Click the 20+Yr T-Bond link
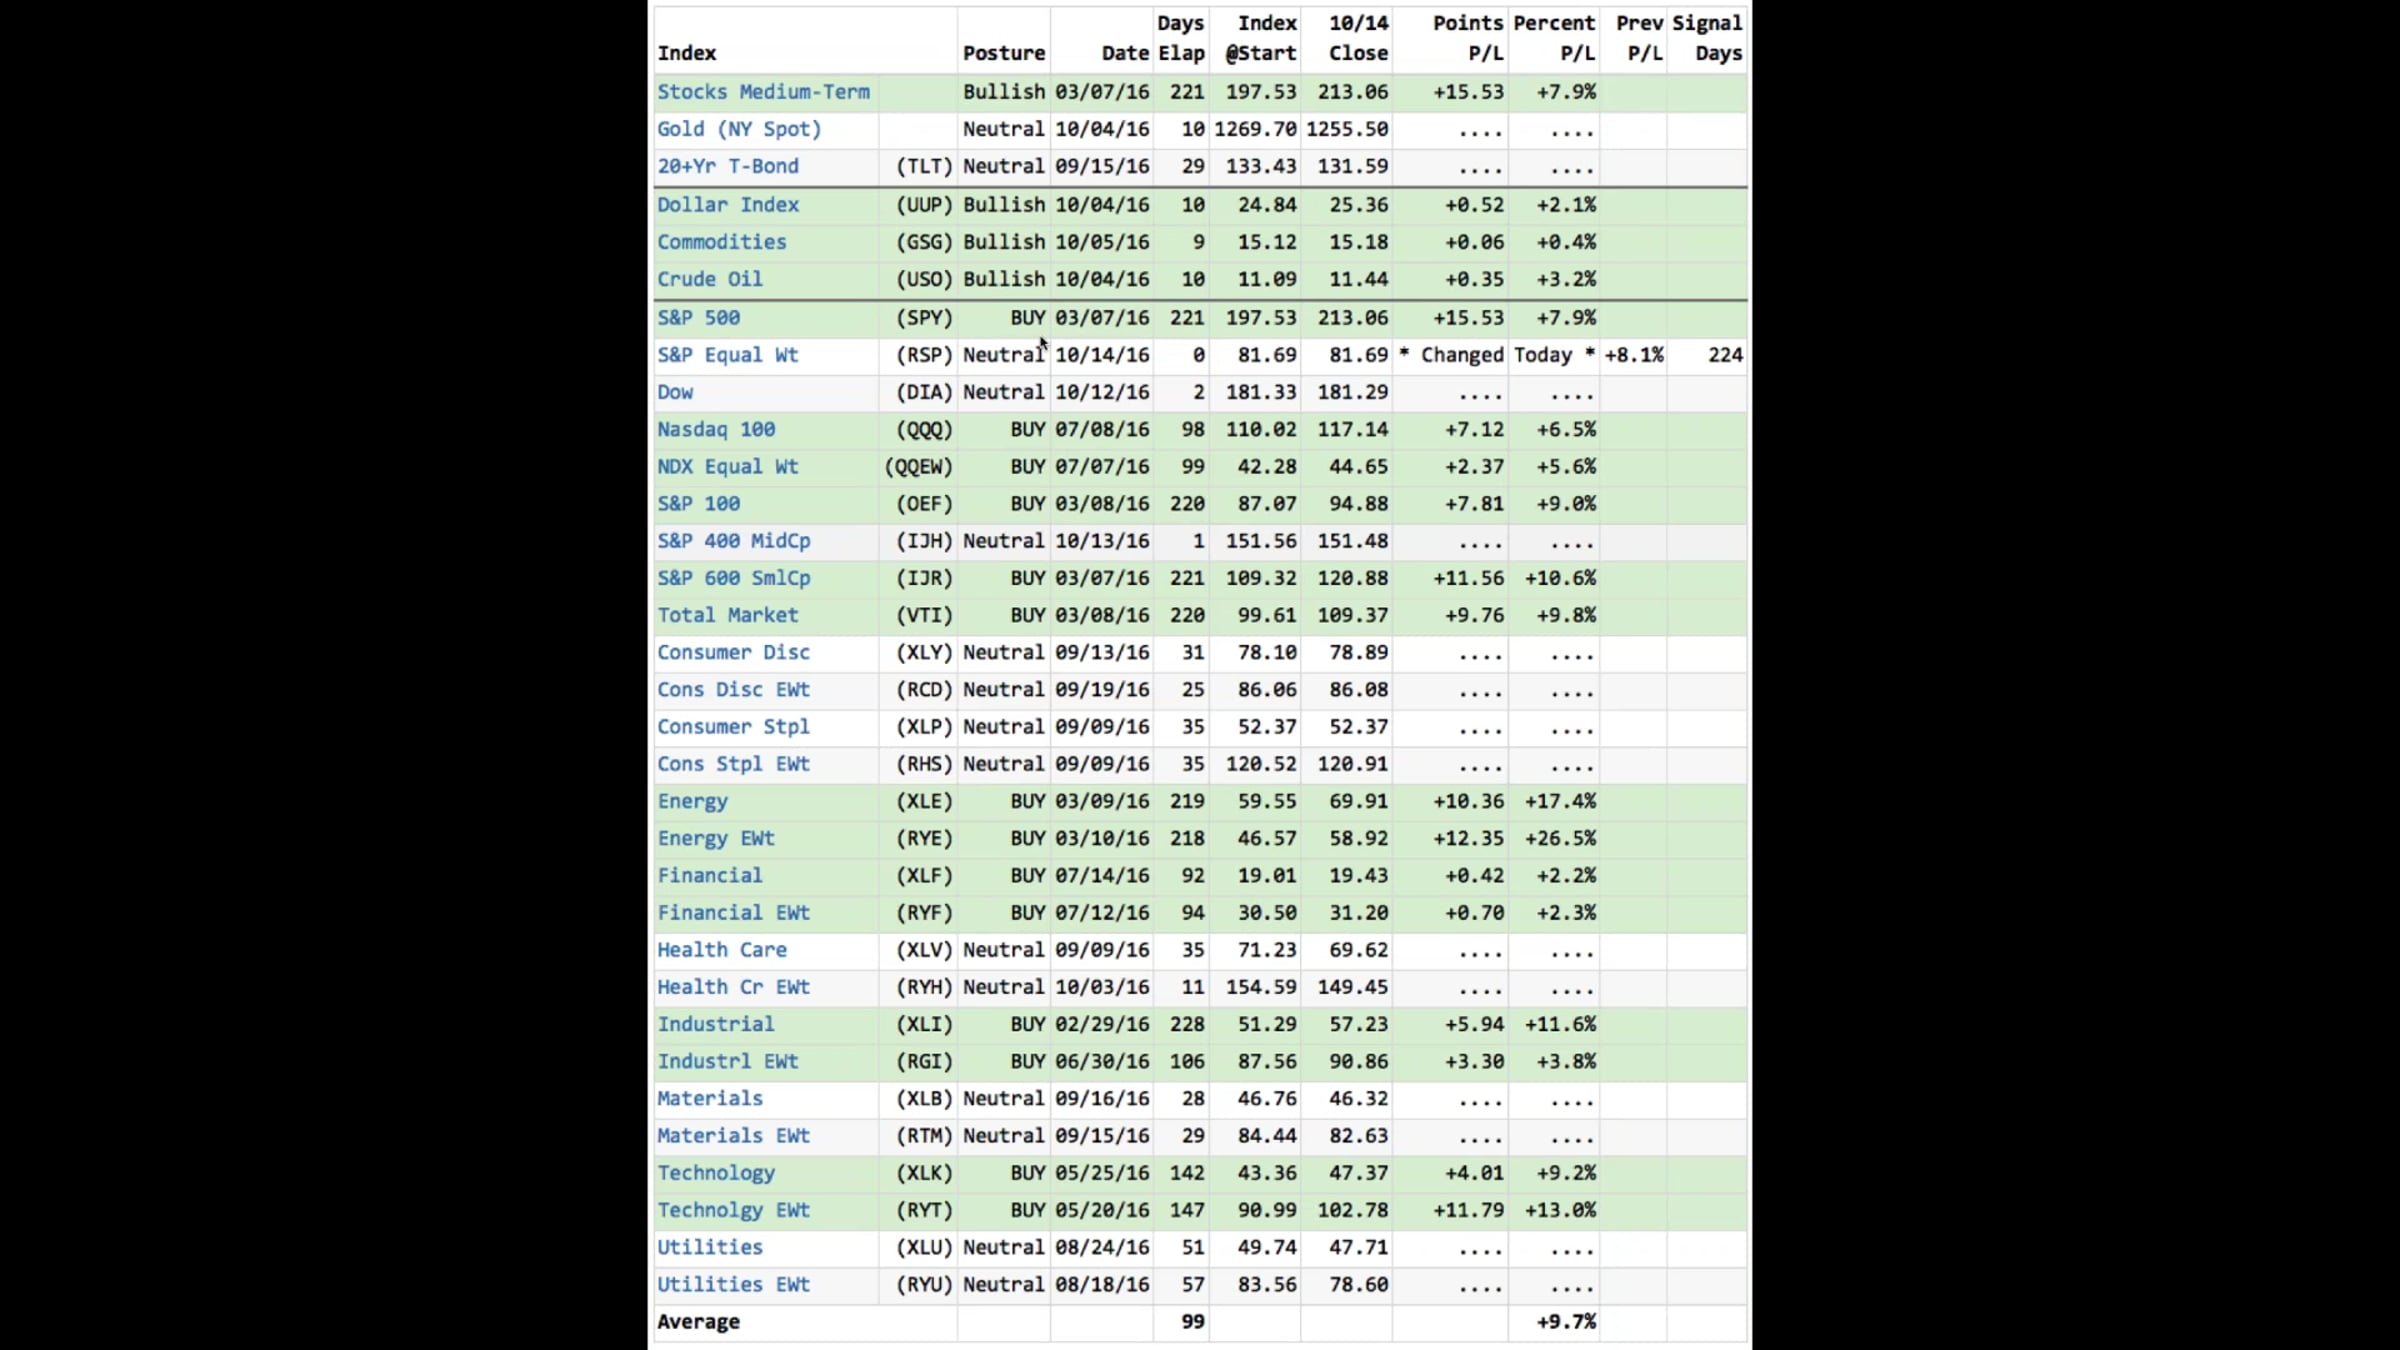 (728, 166)
